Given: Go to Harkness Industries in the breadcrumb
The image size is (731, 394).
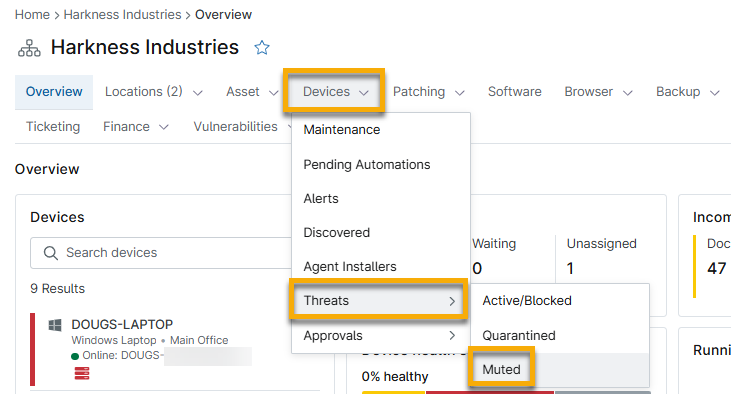Looking at the screenshot, I should point(122,15).
